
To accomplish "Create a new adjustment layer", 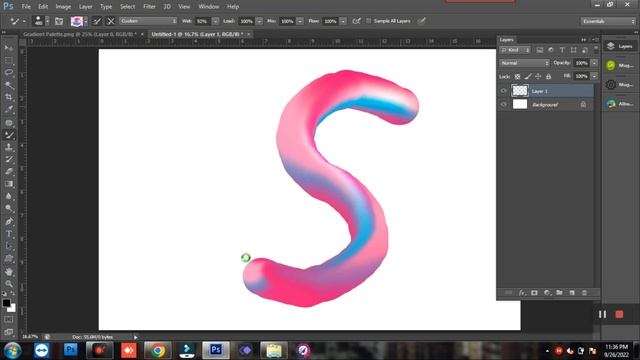I will pyautogui.click(x=547, y=293).
